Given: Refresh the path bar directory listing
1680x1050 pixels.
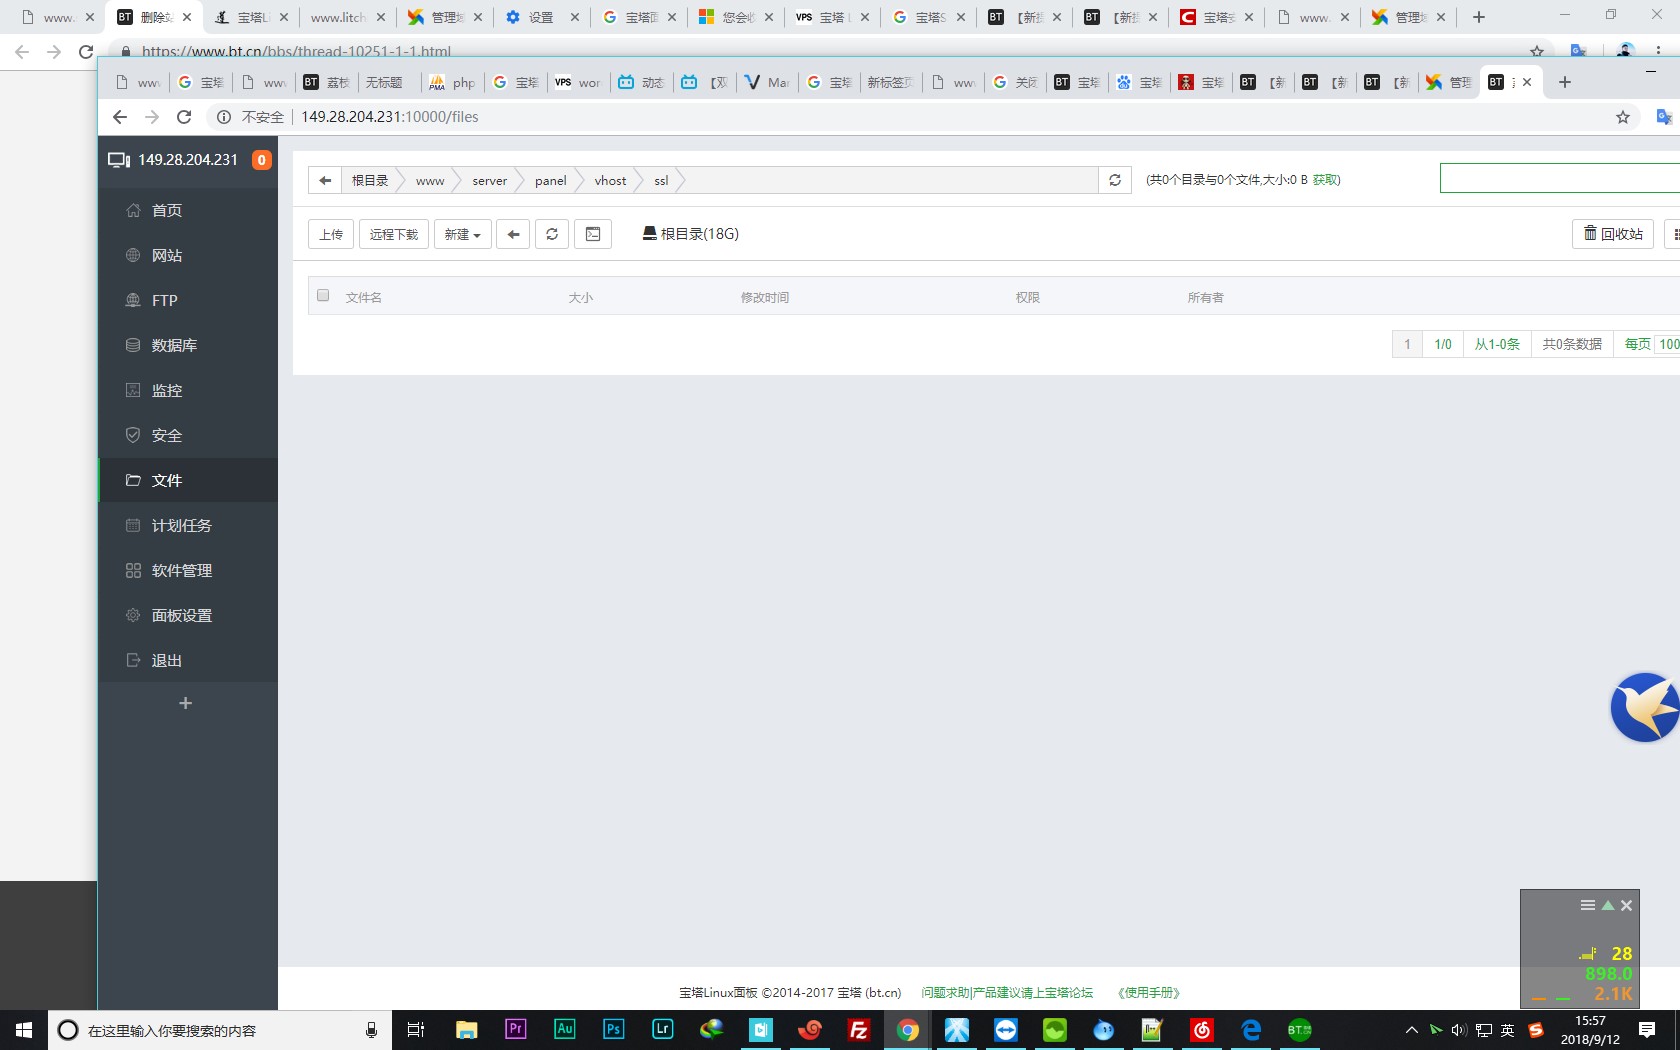Looking at the screenshot, I should point(1115,180).
